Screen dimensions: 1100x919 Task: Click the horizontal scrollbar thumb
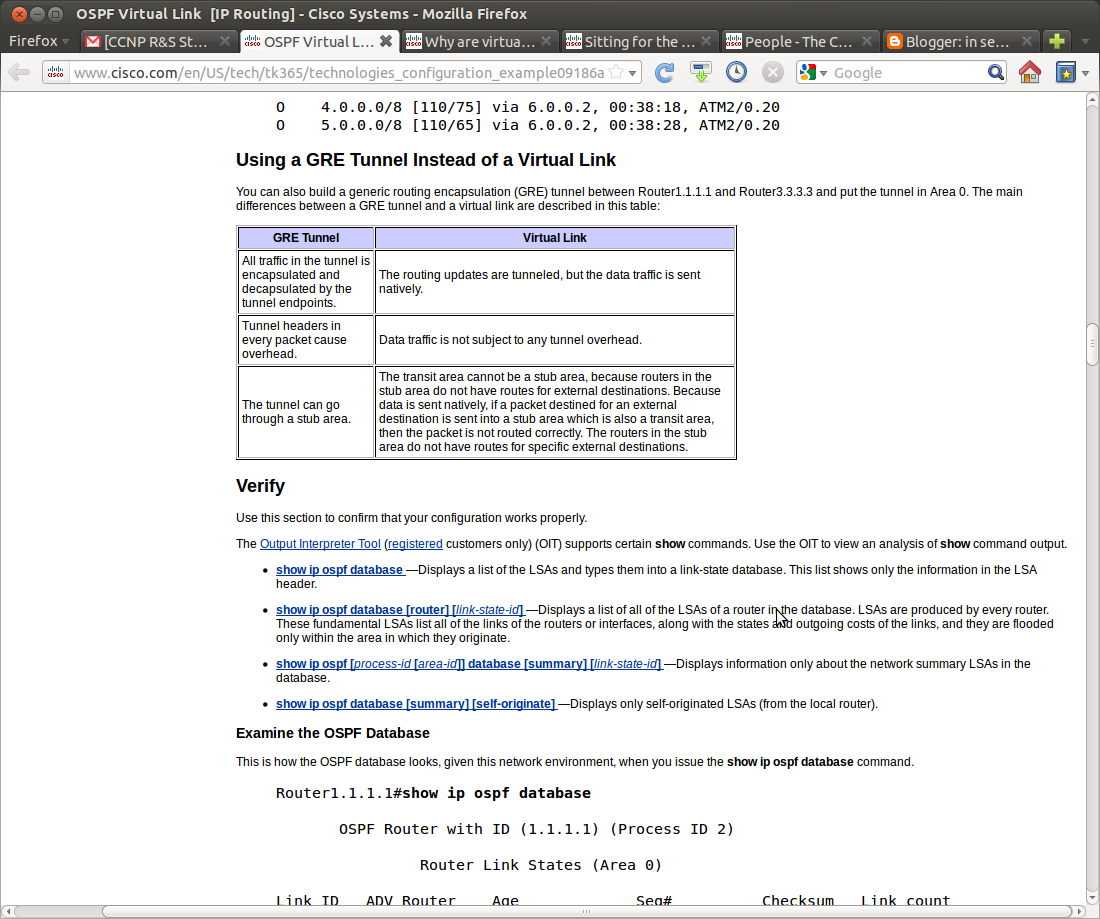coord(586,911)
